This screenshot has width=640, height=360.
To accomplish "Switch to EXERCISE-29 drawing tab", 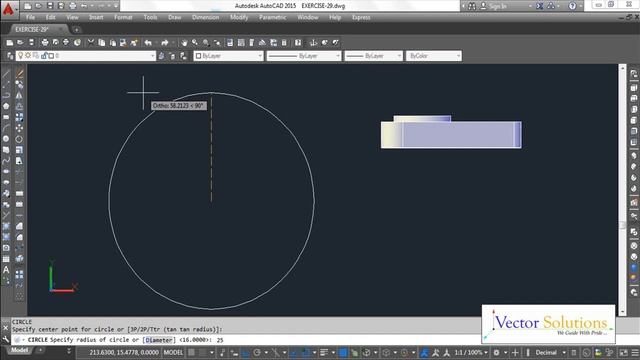I will pyautogui.click(x=32, y=29).
